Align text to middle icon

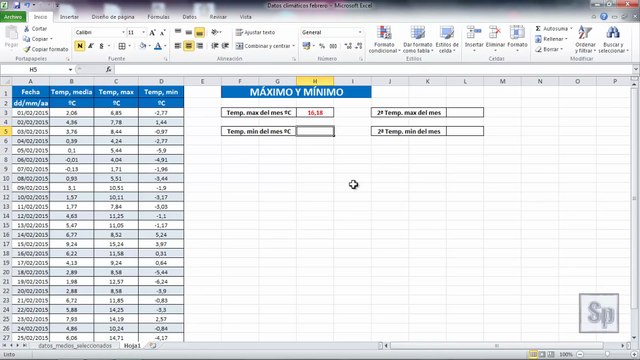pyautogui.click(x=189, y=32)
